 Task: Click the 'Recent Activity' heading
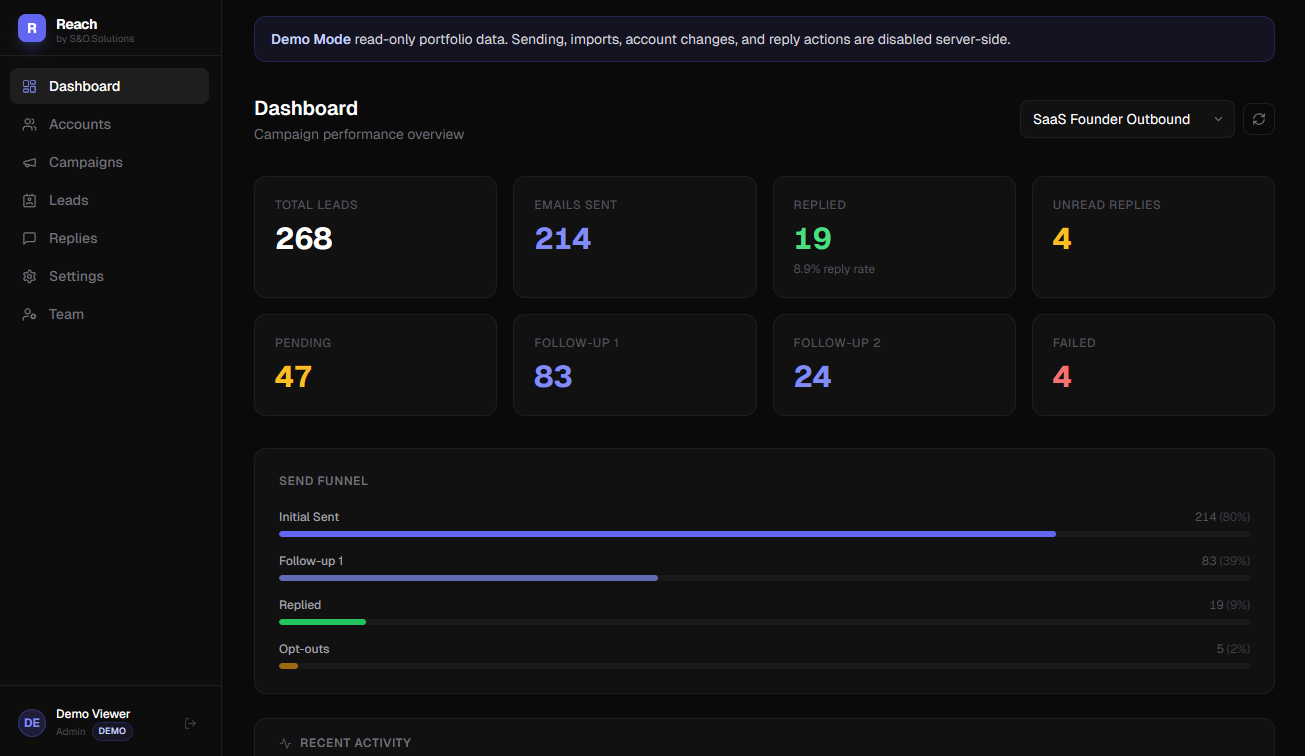tap(355, 743)
